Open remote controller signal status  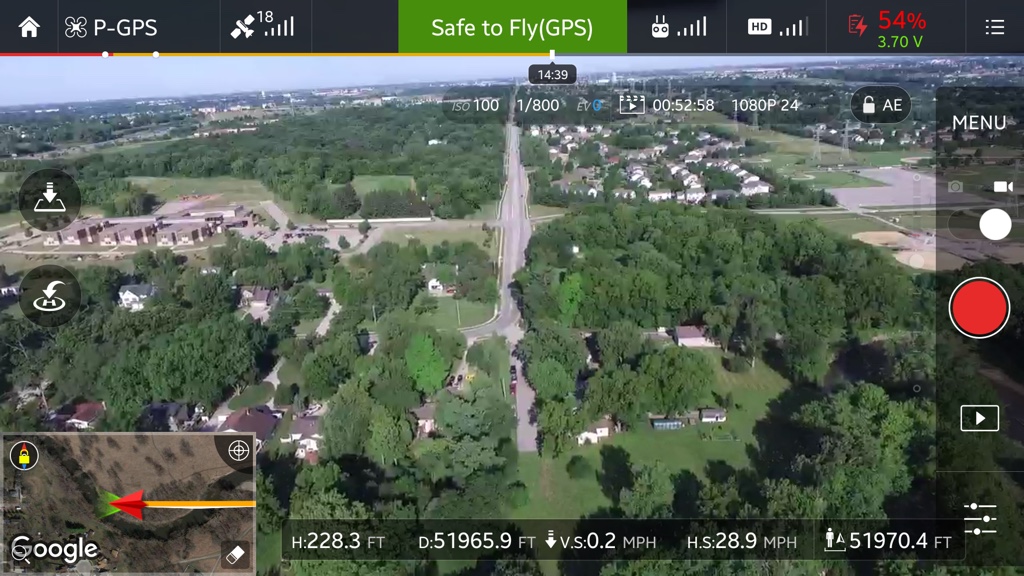point(679,27)
